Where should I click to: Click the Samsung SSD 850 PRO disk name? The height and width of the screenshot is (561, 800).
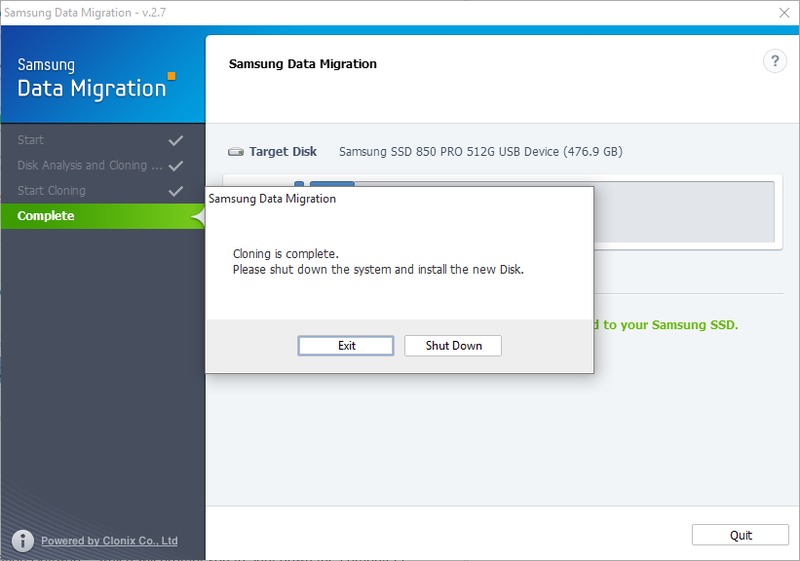(x=480, y=152)
